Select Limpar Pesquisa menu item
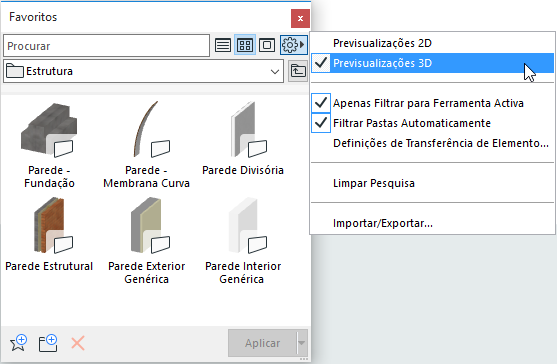This screenshot has width=557, height=364. (x=433, y=183)
